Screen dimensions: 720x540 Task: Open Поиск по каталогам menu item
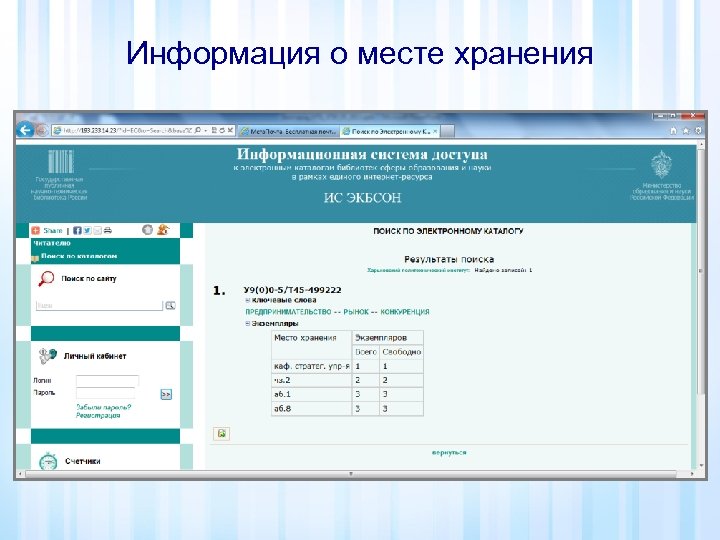click(79, 256)
